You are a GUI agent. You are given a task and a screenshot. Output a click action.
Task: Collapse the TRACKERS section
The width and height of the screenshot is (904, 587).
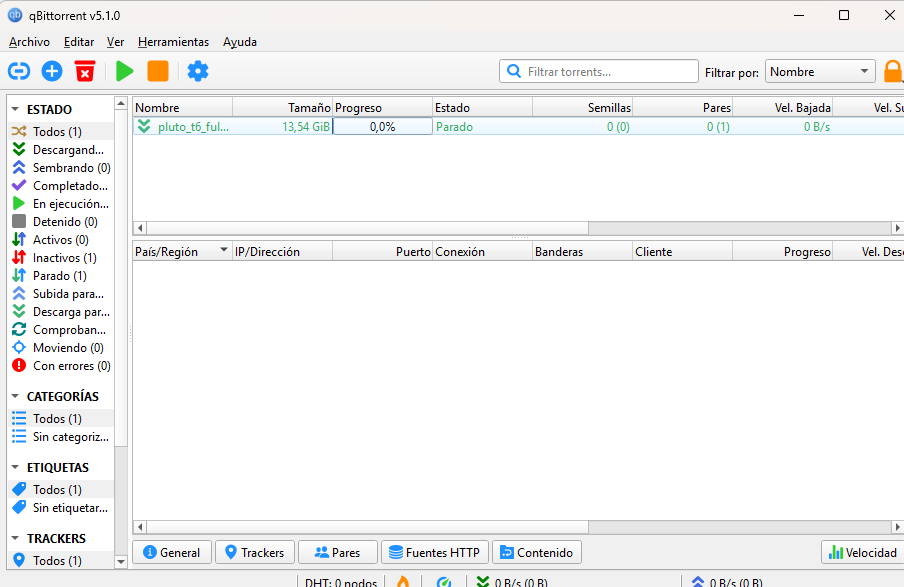coord(16,538)
